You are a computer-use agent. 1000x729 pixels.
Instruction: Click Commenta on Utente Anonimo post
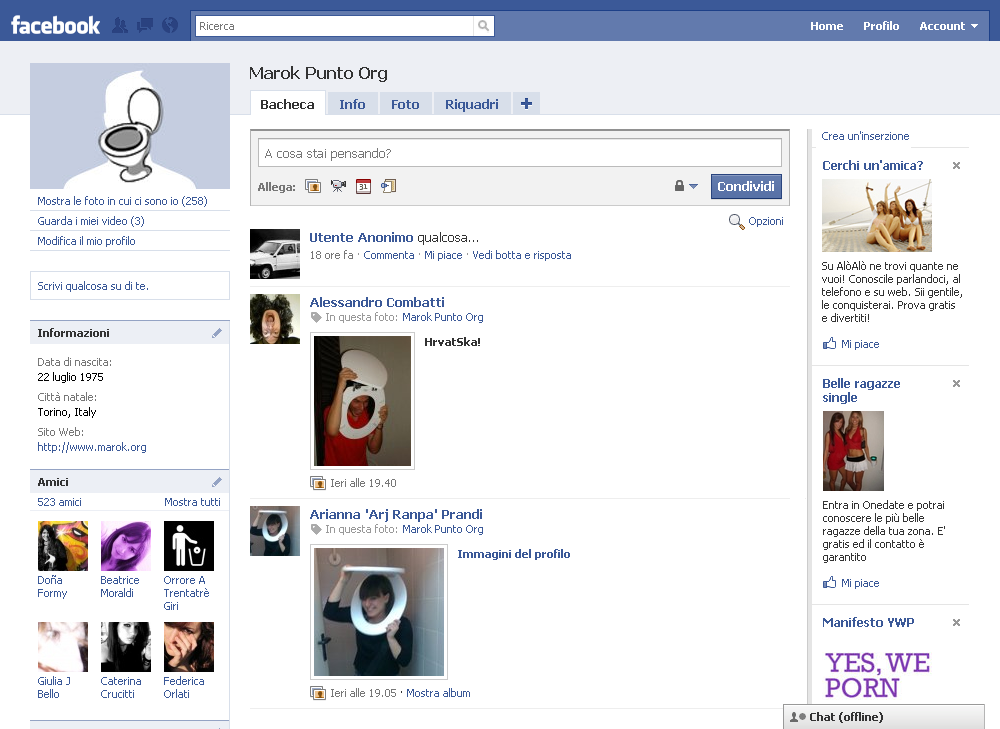click(389, 255)
